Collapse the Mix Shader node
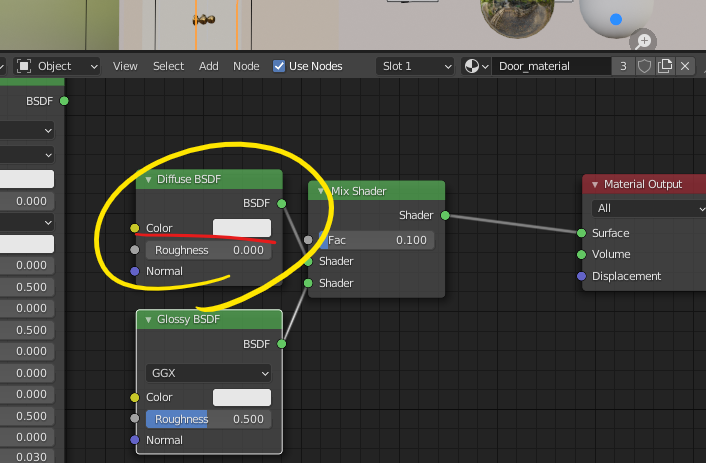The height and width of the screenshot is (463, 706). click(x=321, y=191)
